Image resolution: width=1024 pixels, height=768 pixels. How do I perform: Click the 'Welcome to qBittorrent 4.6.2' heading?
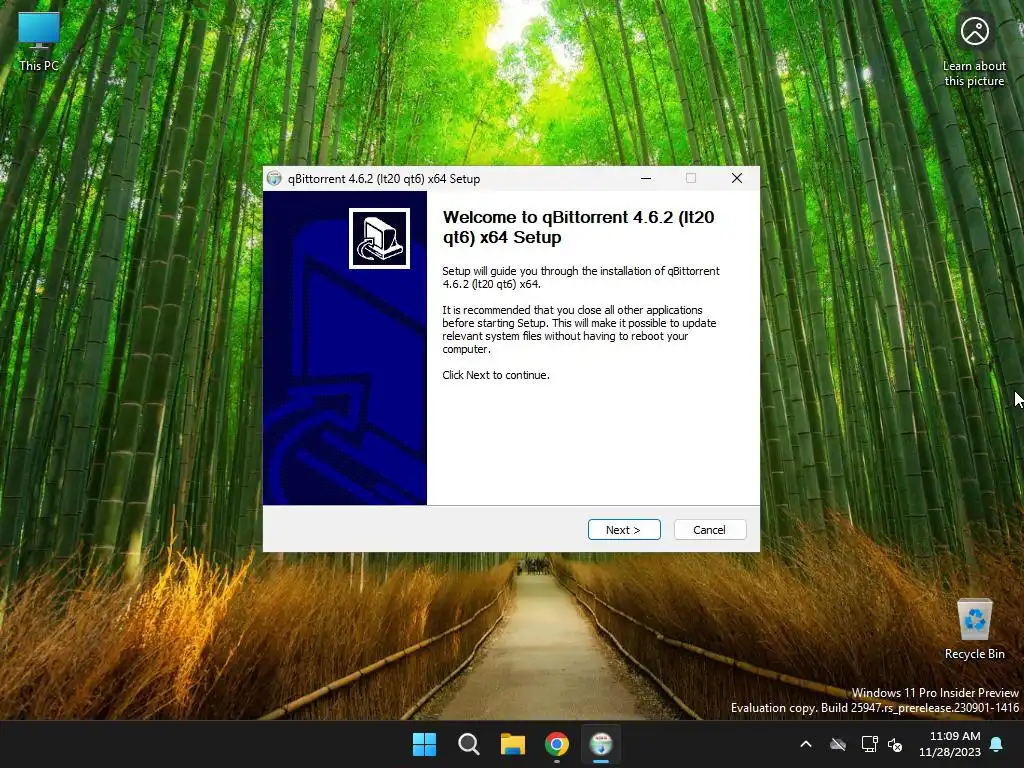[x=579, y=227]
